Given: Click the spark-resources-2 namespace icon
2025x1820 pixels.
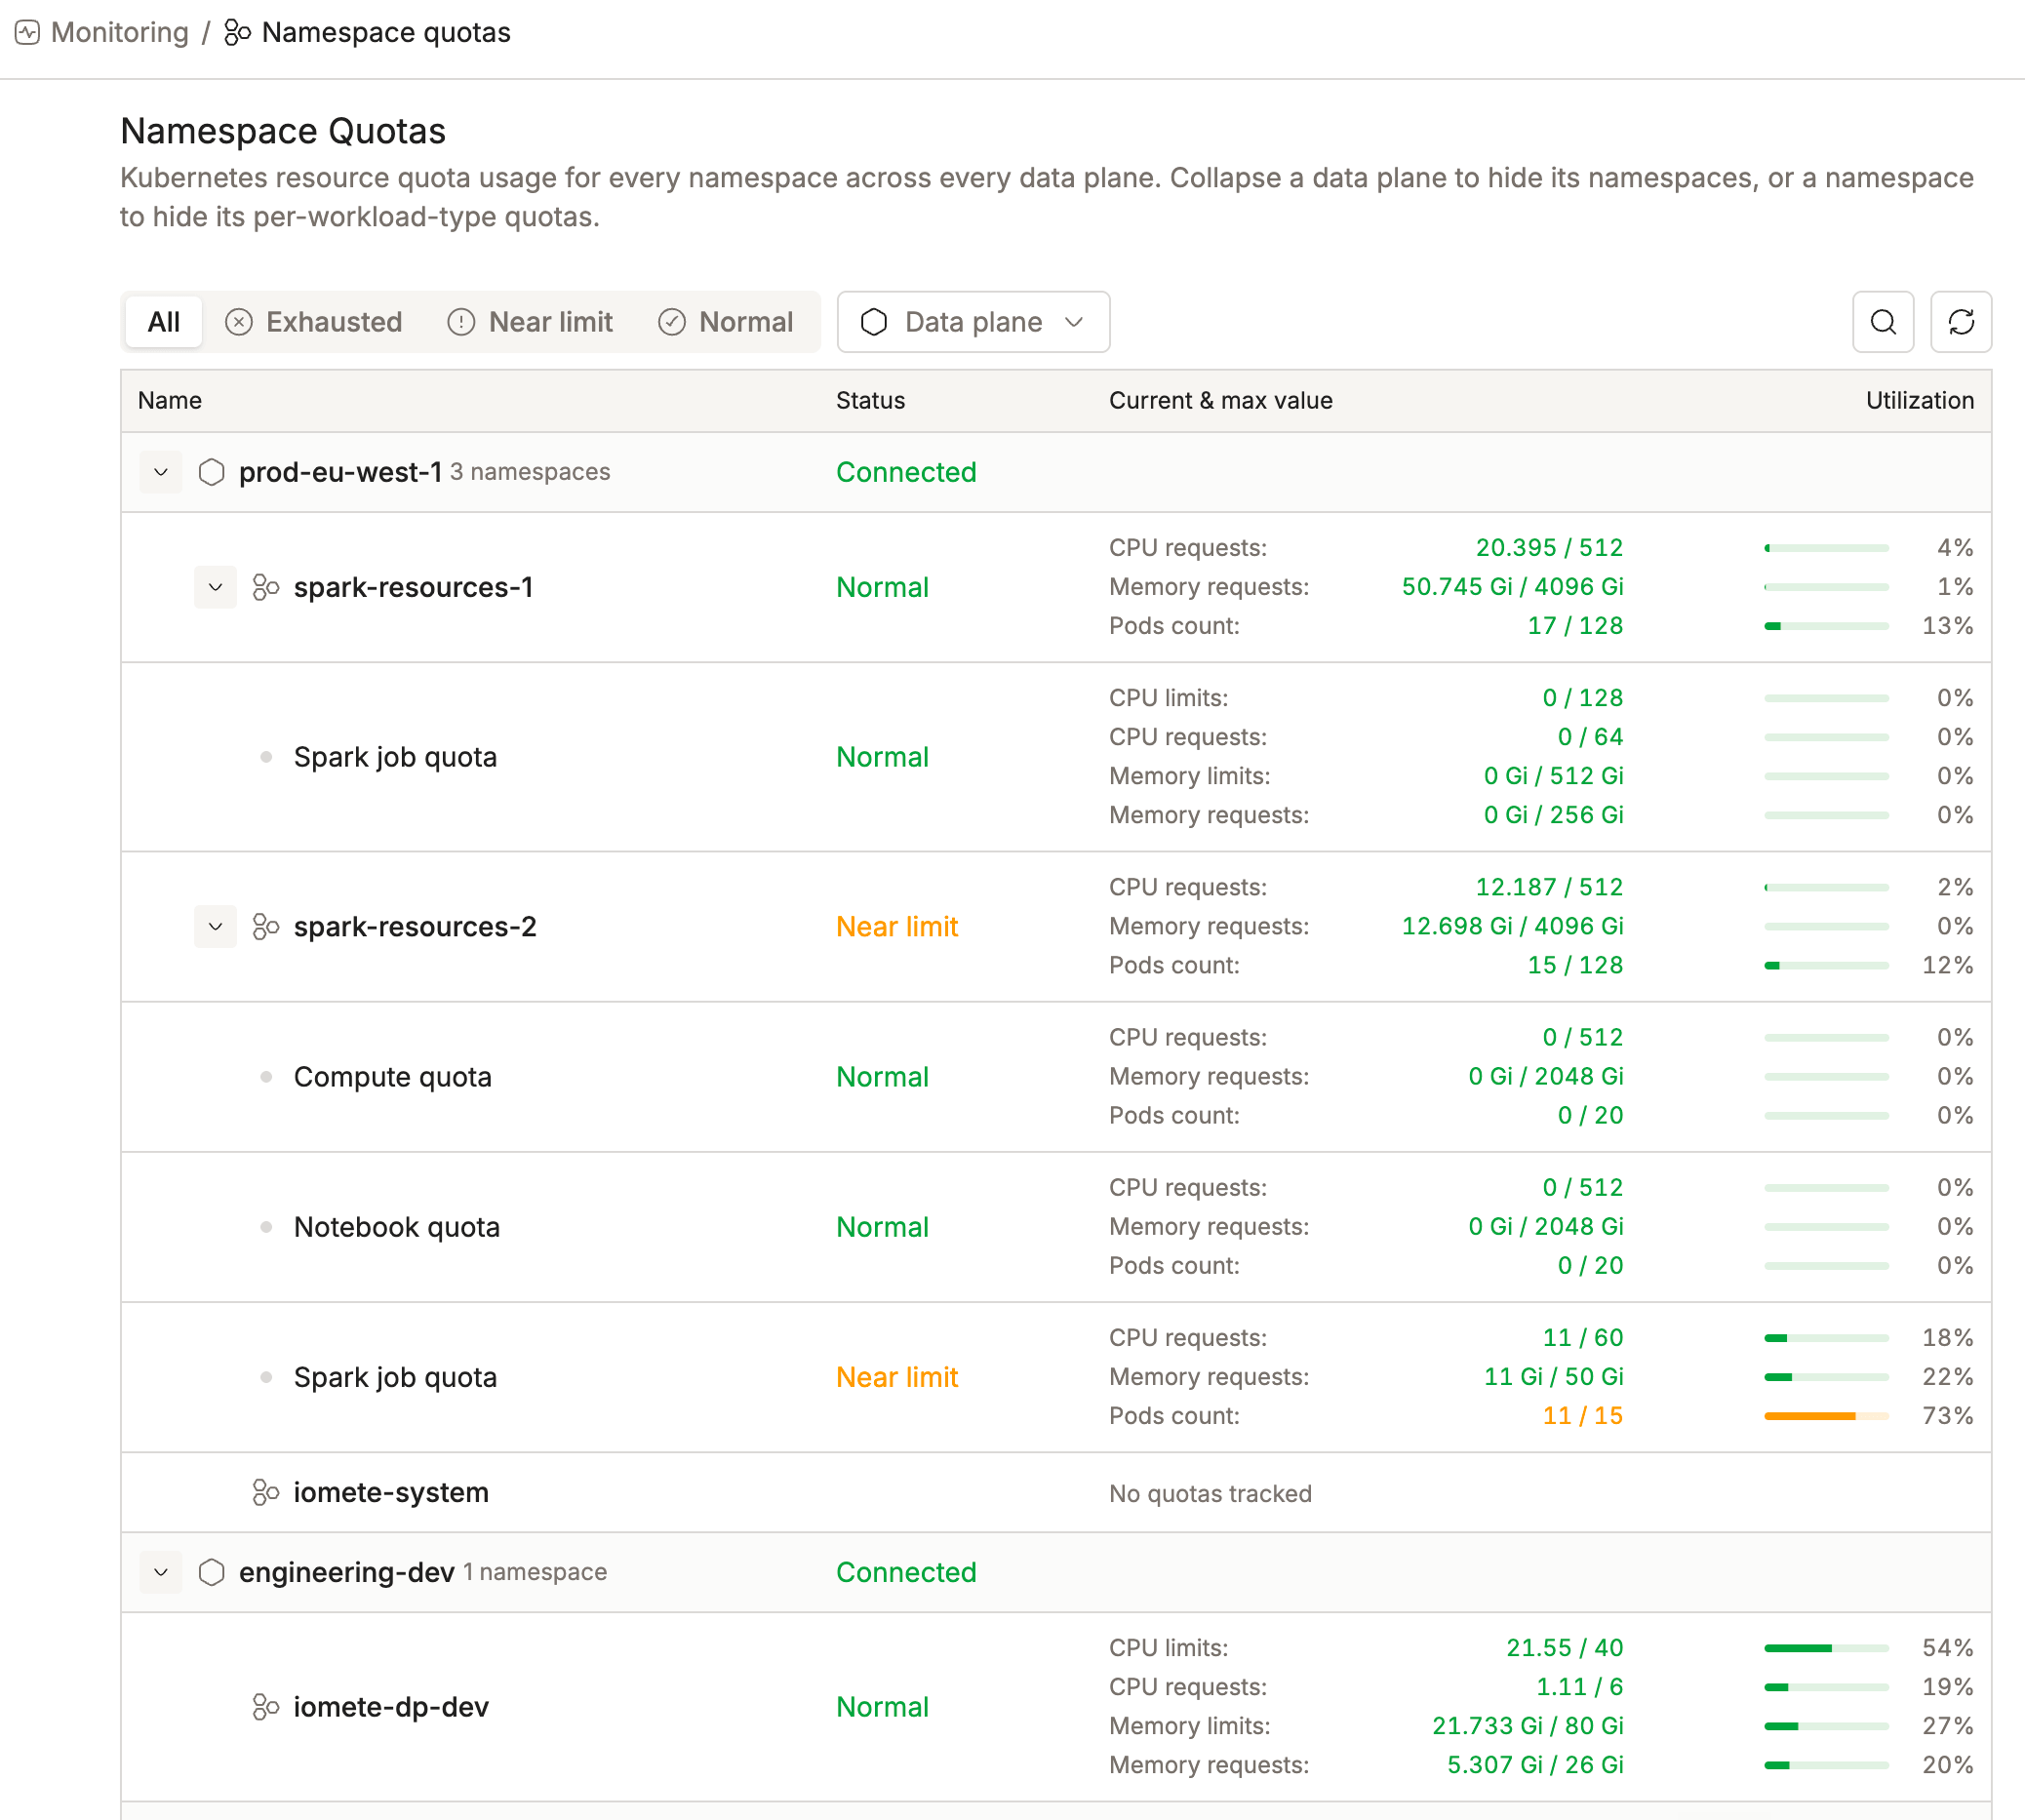Looking at the screenshot, I should point(265,927).
